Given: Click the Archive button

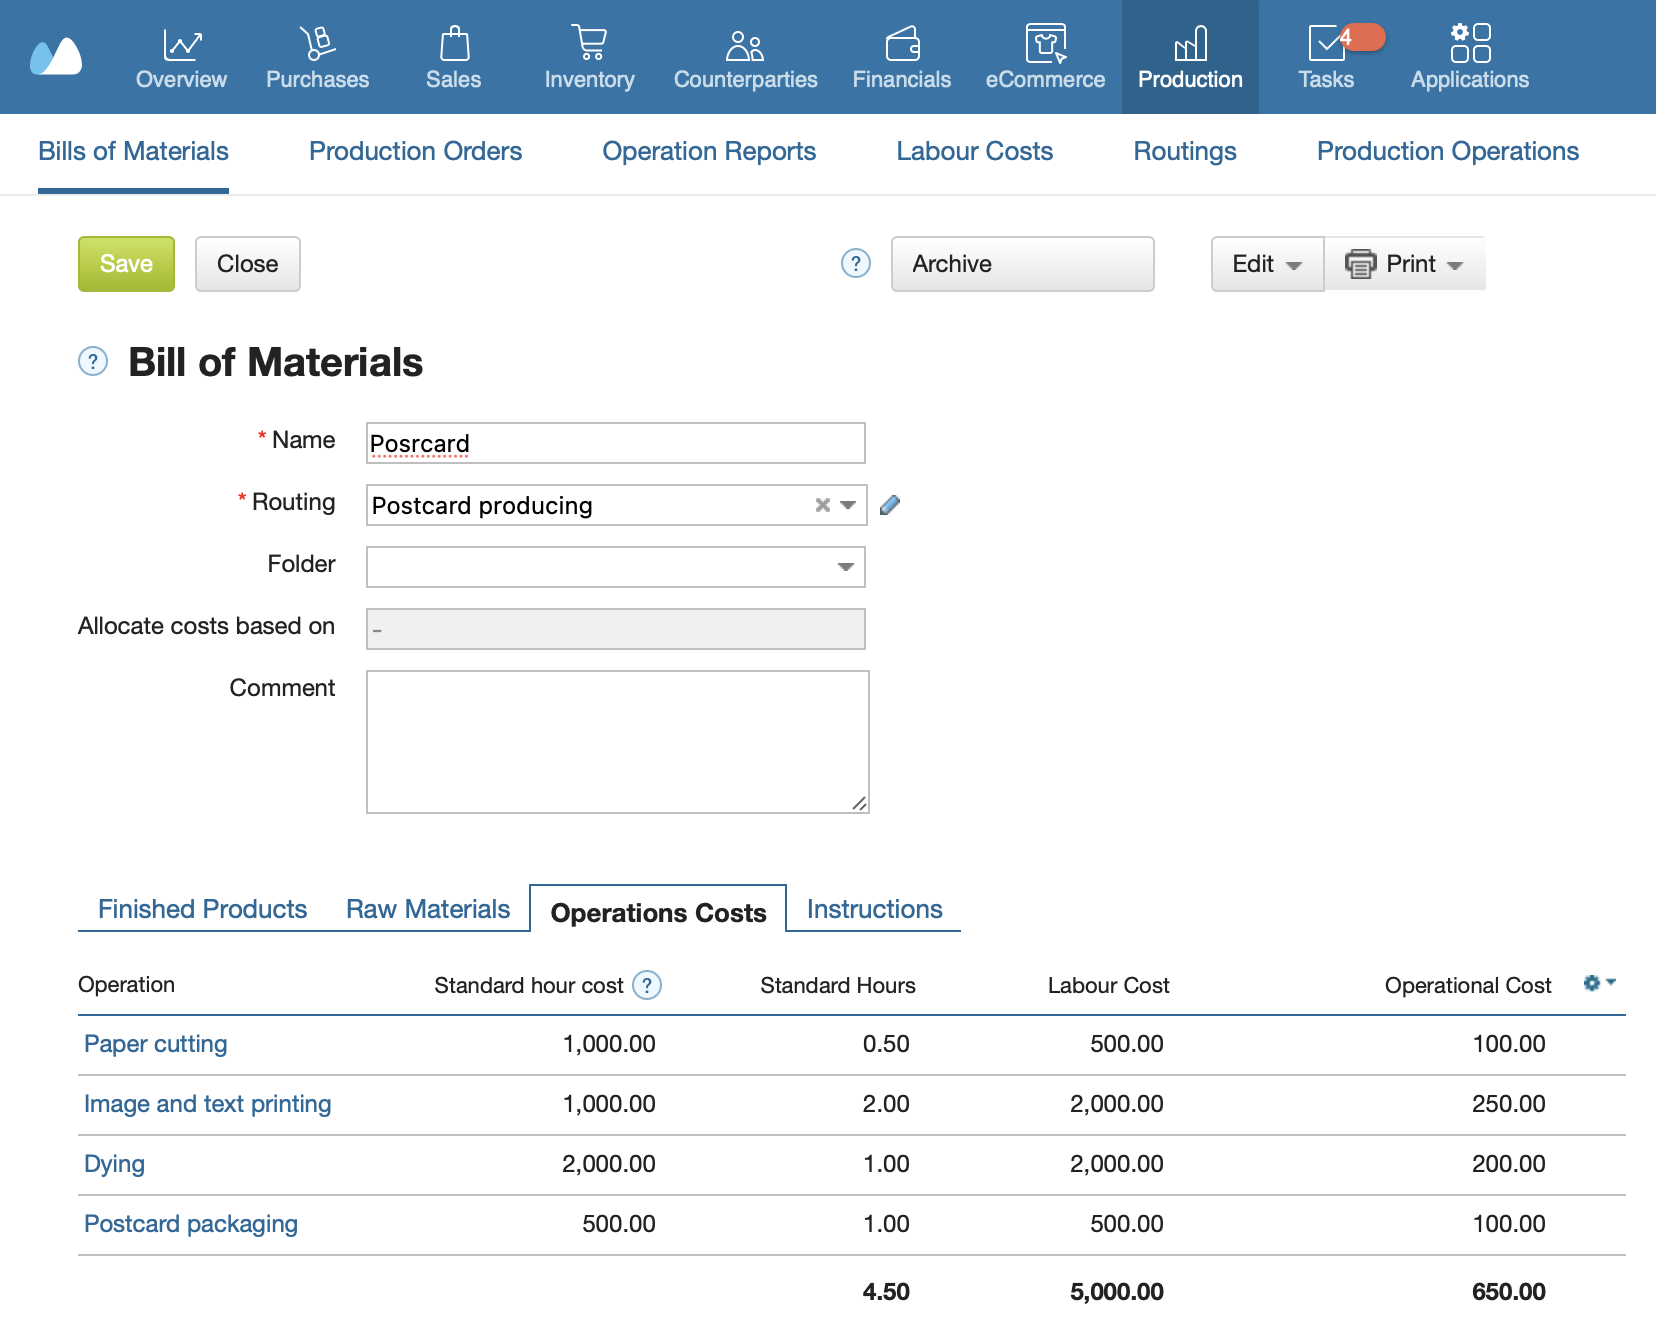Looking at the screenshot, I should point(1021,264).
